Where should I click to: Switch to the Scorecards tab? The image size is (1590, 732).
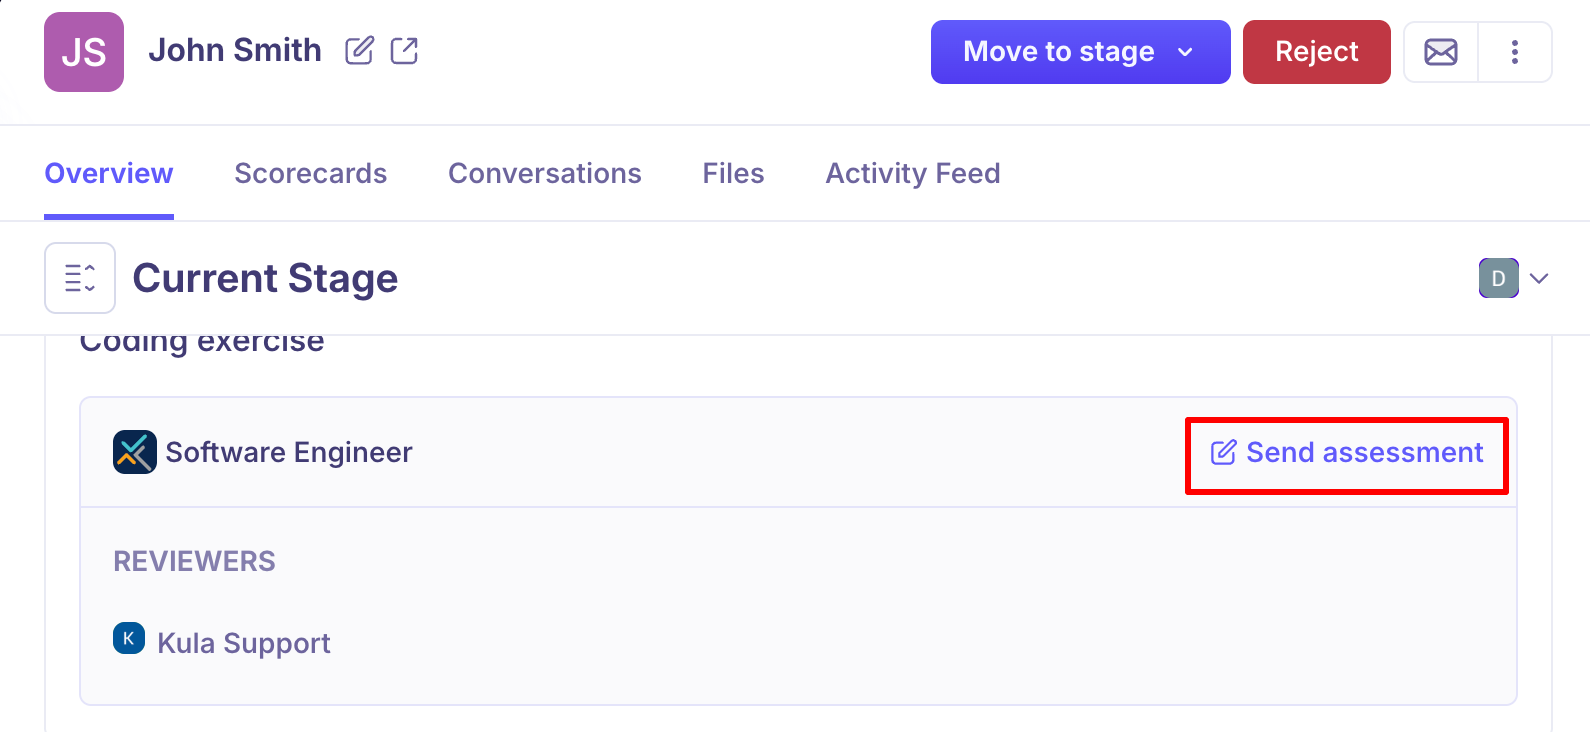310,173
